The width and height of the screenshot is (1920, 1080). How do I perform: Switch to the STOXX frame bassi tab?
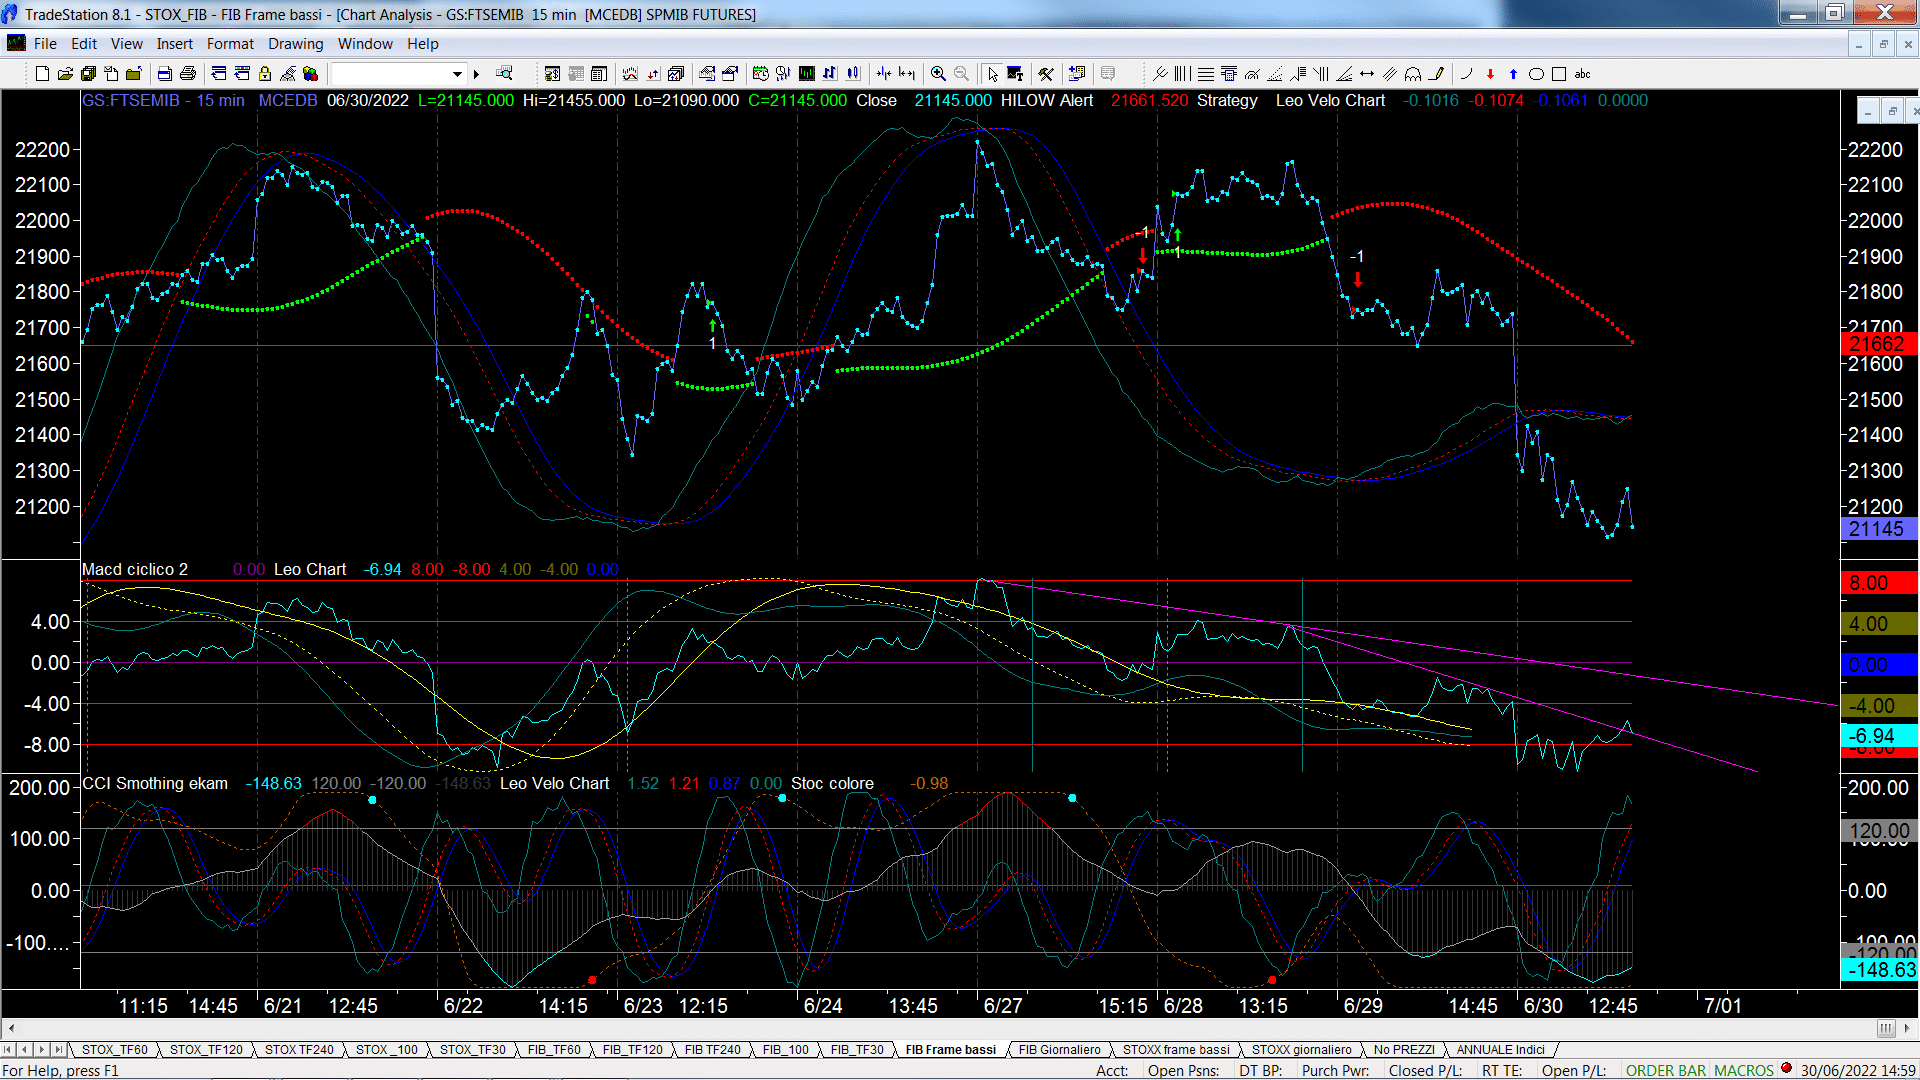coord(1176,1050)
